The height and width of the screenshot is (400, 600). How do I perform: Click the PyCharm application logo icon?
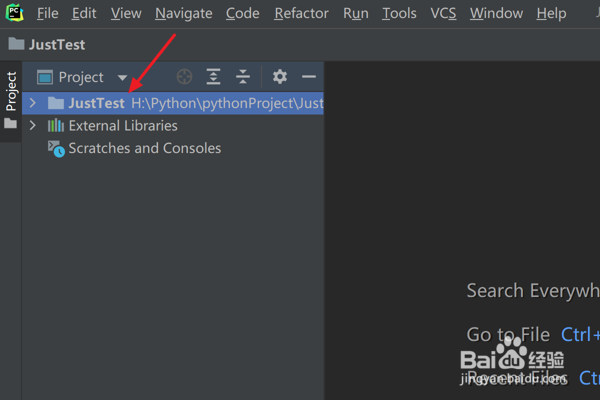click(15, 13)
